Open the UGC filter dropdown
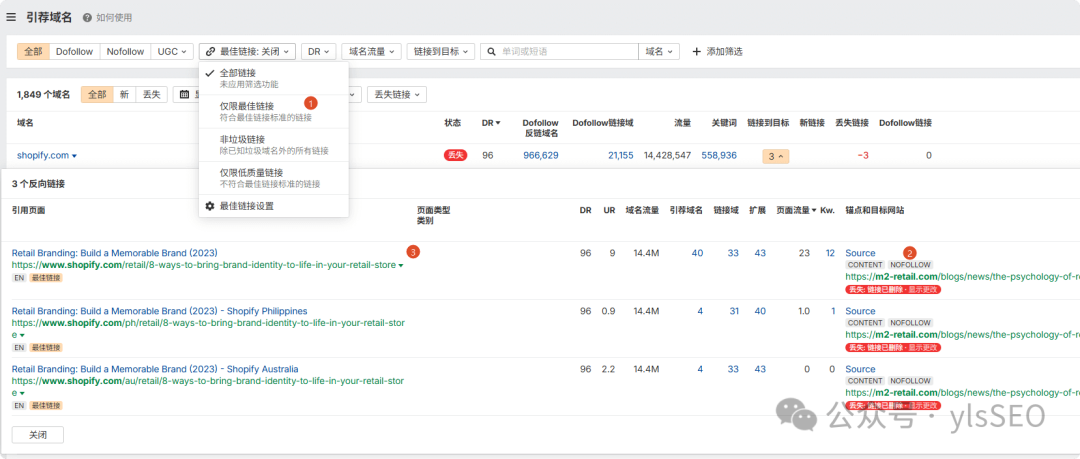The image size is (1080, 459). click(x=172, y=52)
